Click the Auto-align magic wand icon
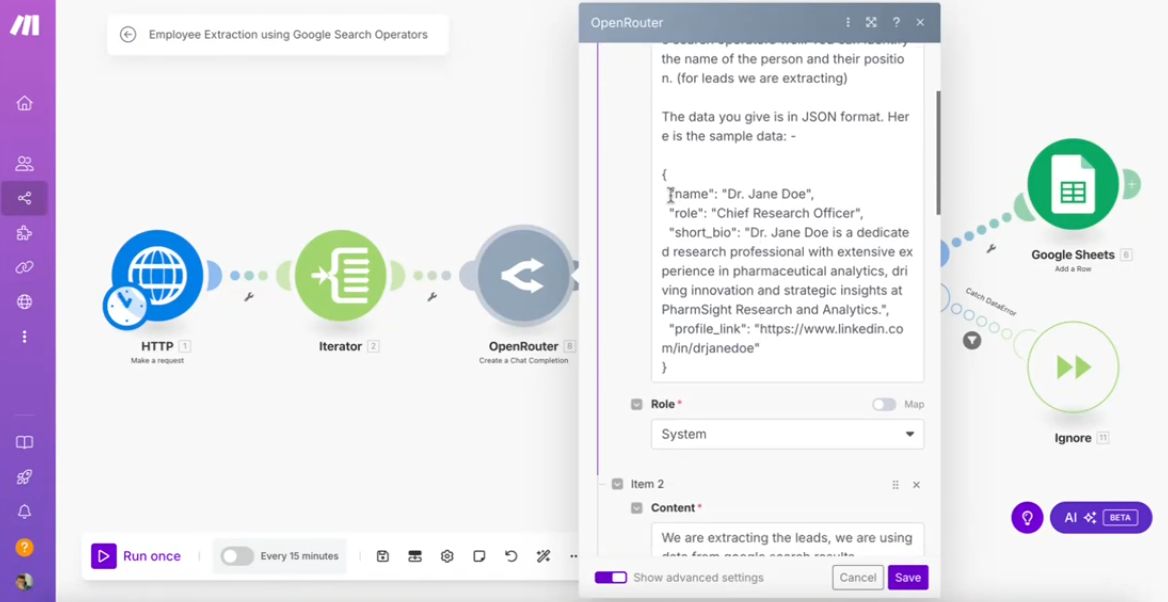This screenshot has width=1168, height=602. [x=543, y=556]
